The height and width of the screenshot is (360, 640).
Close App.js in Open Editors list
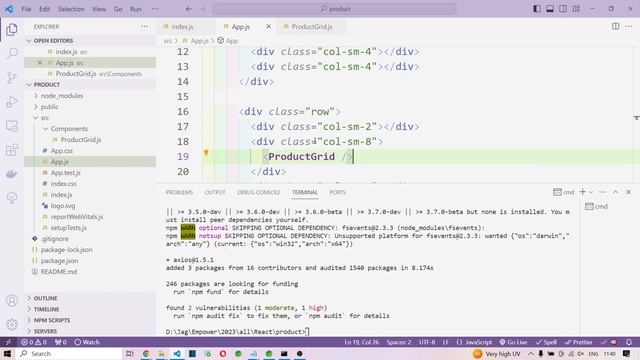tap(40, 63)
